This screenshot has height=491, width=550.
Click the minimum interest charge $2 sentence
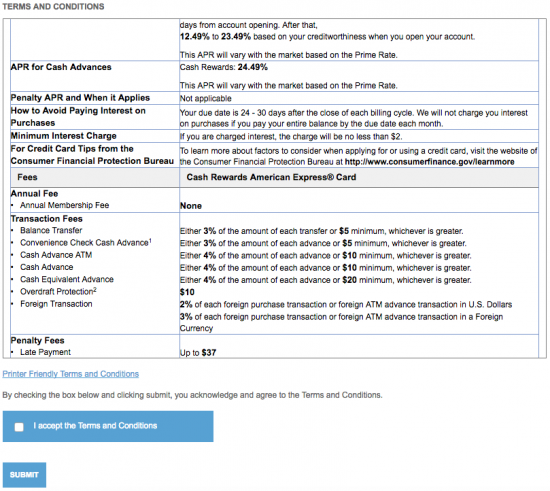(291, 136)
